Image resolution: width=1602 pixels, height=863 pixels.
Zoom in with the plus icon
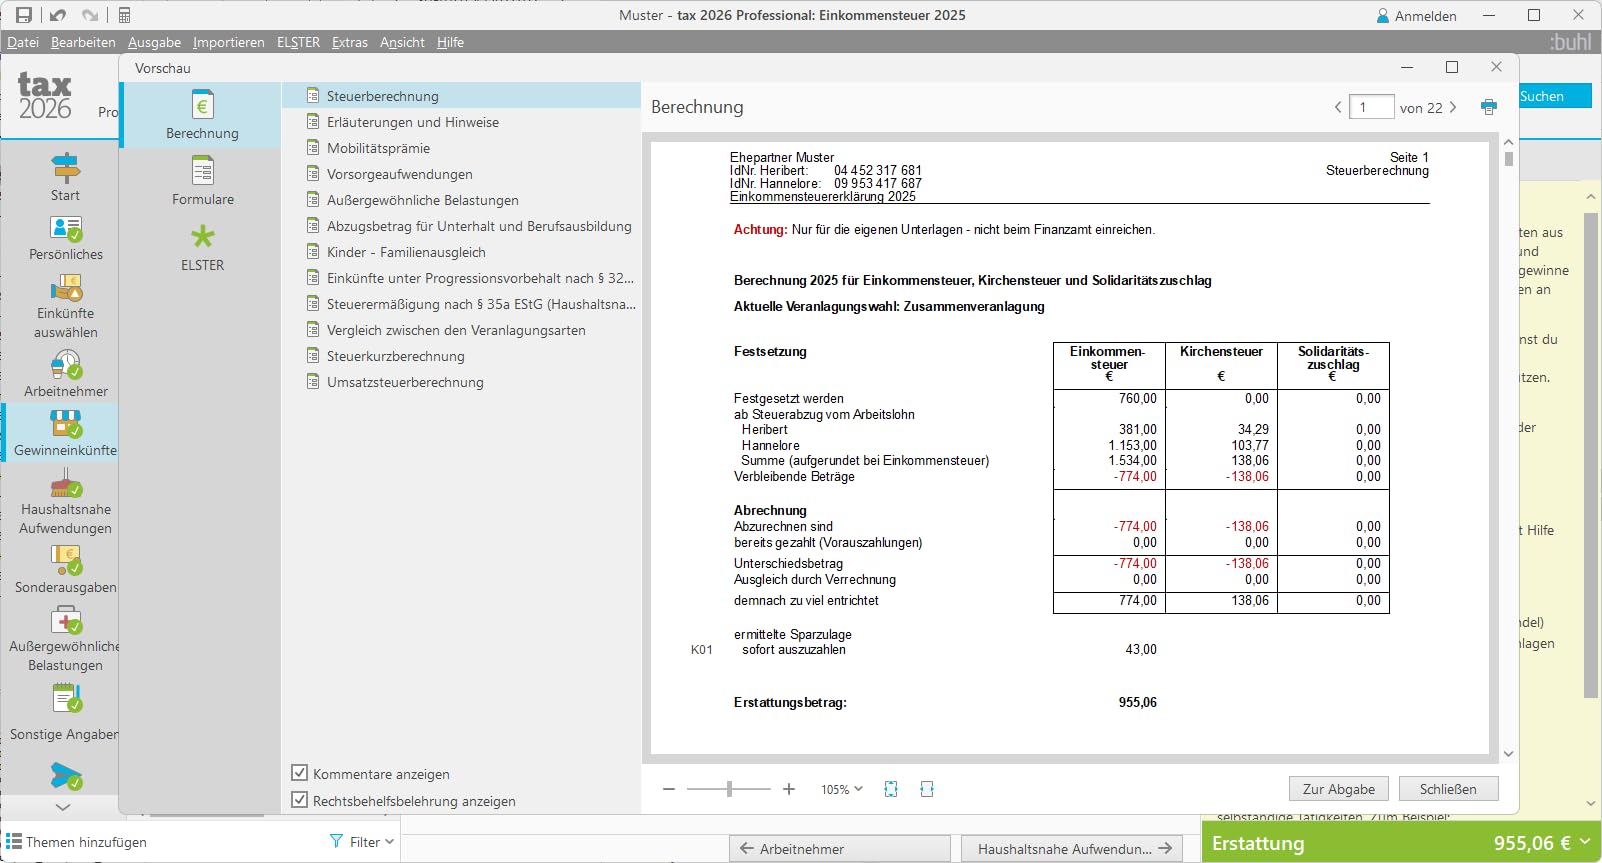click(x=788, y=789)
